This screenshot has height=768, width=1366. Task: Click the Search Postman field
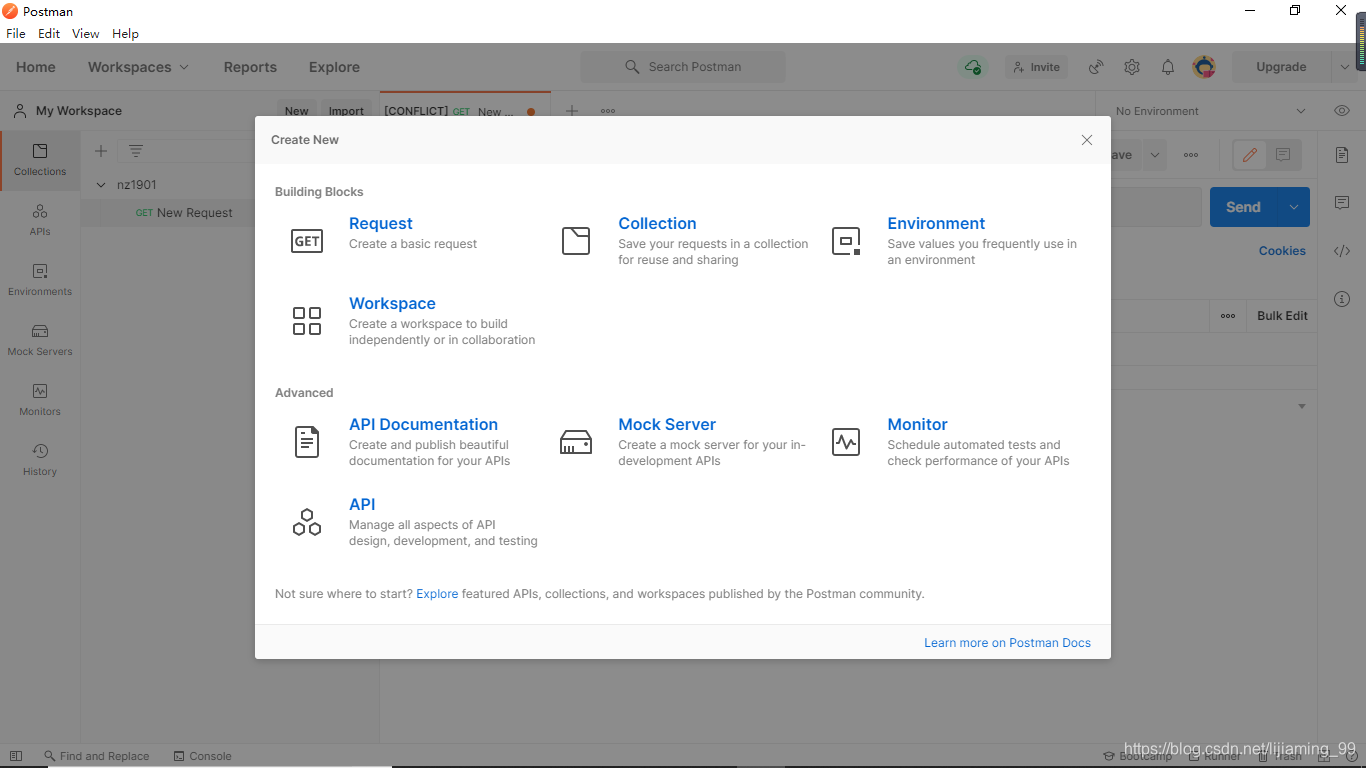click(x=683, y=67)
